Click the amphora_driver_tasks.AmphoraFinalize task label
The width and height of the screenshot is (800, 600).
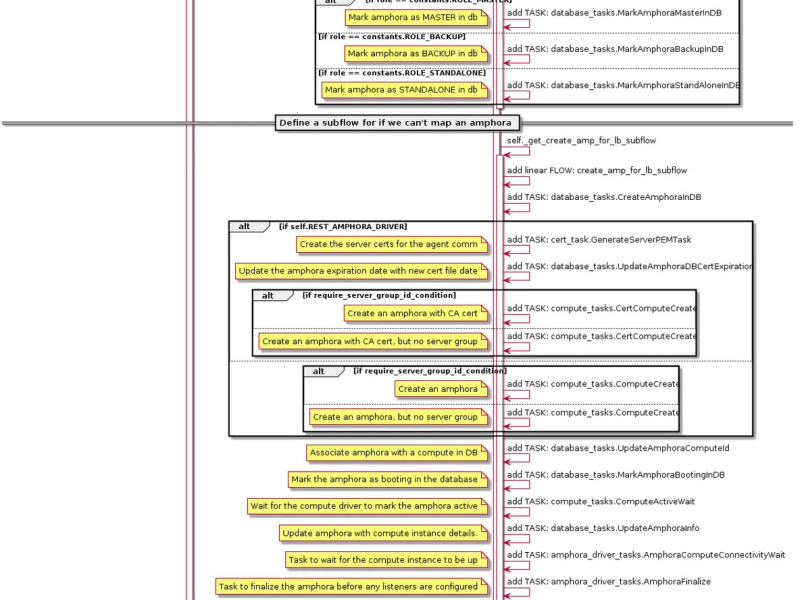[x=609, y=581]
